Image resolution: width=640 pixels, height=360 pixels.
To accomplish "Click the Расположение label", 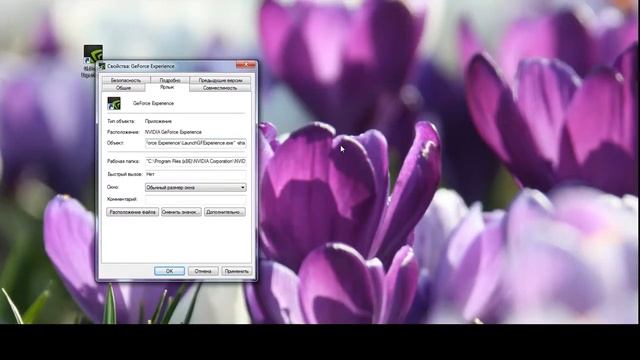I will click(123, 132).
